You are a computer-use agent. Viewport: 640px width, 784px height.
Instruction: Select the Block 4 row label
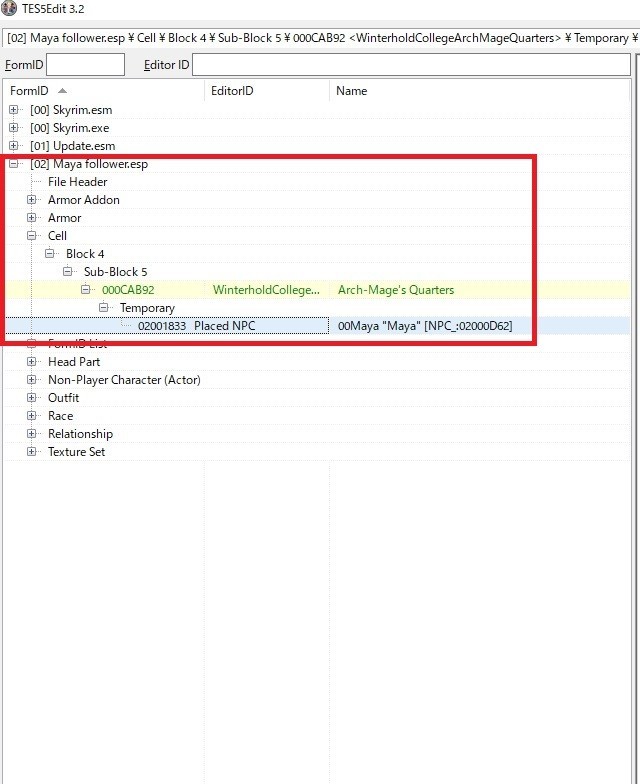pos(85,254)
